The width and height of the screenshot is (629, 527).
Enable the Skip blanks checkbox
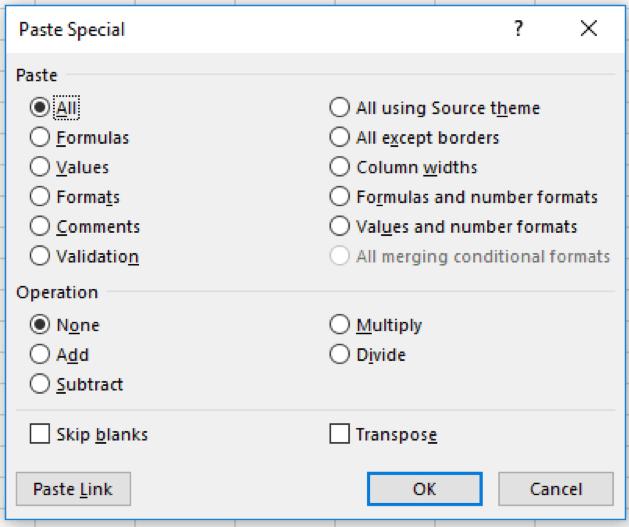pyautogui.click(x=41, y=435)
